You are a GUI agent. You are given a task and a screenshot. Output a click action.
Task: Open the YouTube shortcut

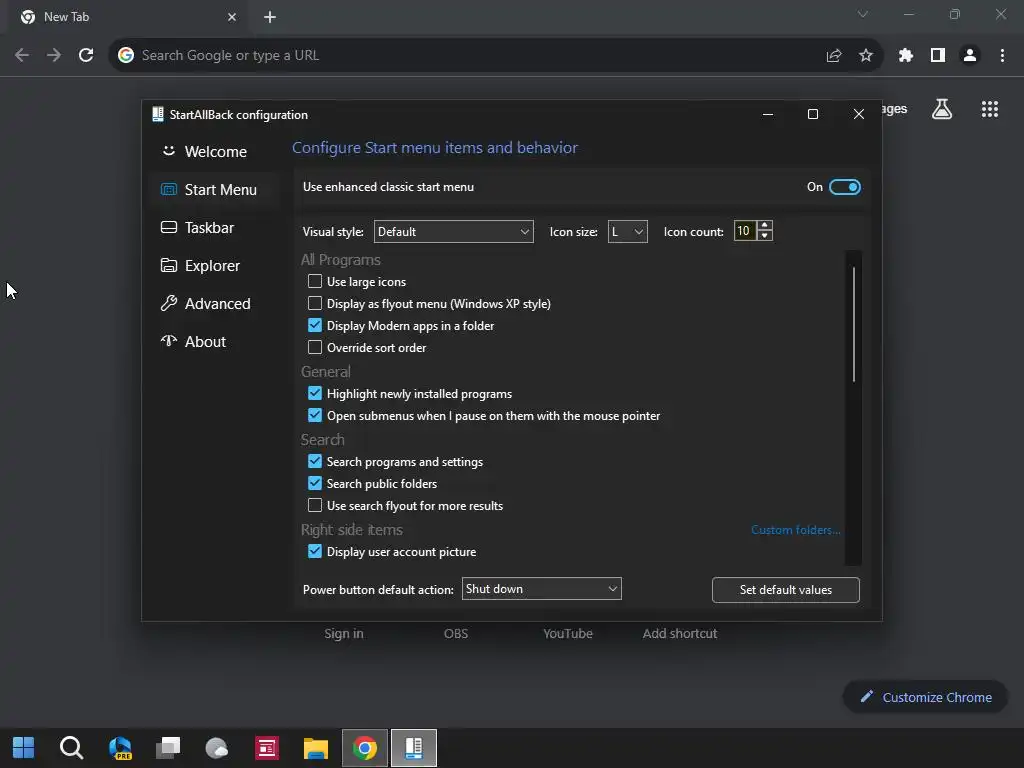tap(568, 633)
